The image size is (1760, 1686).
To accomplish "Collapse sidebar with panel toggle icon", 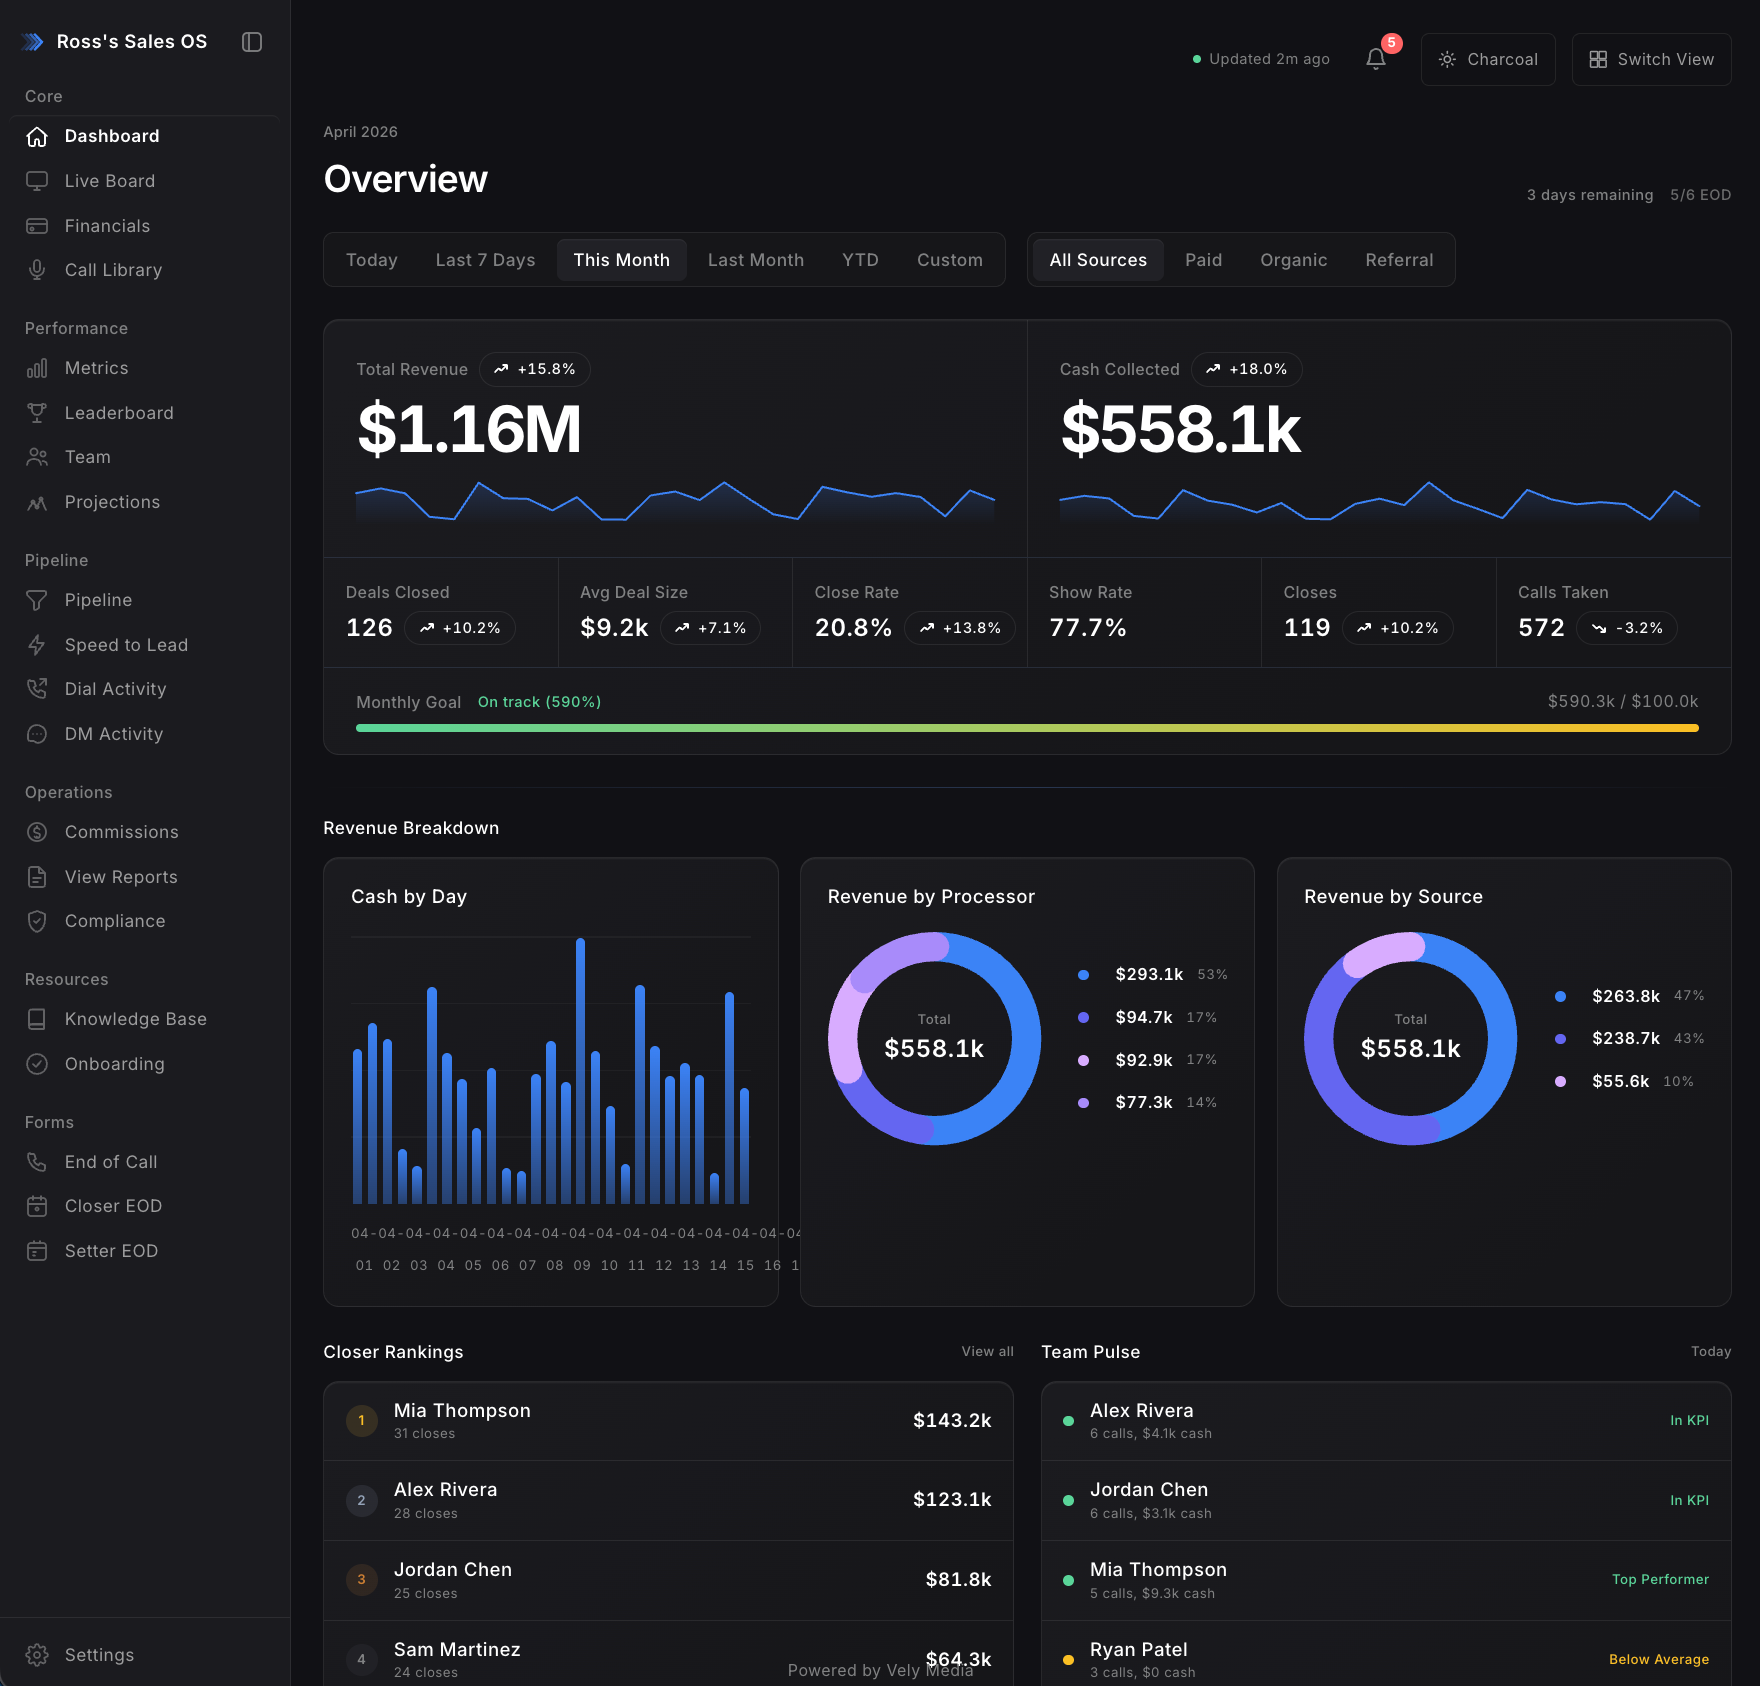I will (x=252, y=42).
